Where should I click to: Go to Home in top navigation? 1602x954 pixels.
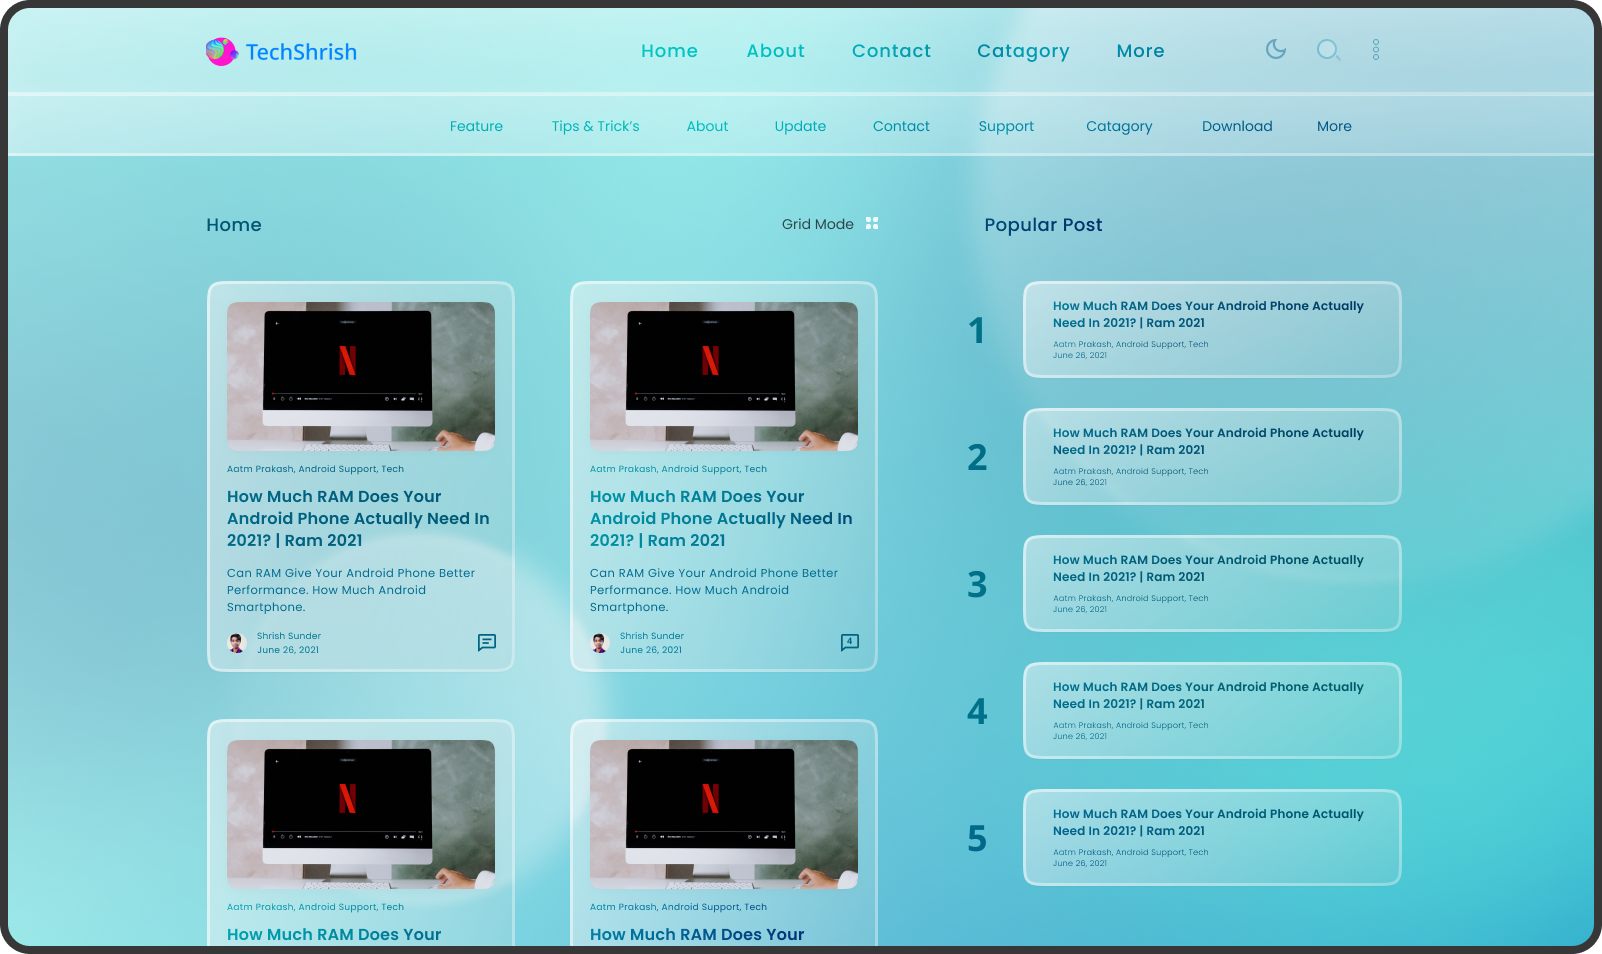click(x=669, y=51)
